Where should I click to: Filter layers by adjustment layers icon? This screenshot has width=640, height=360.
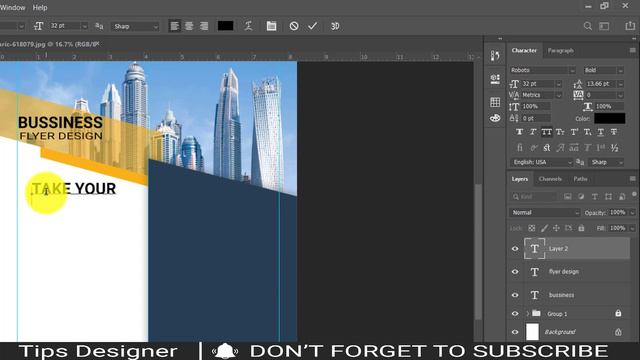[581, 197]
